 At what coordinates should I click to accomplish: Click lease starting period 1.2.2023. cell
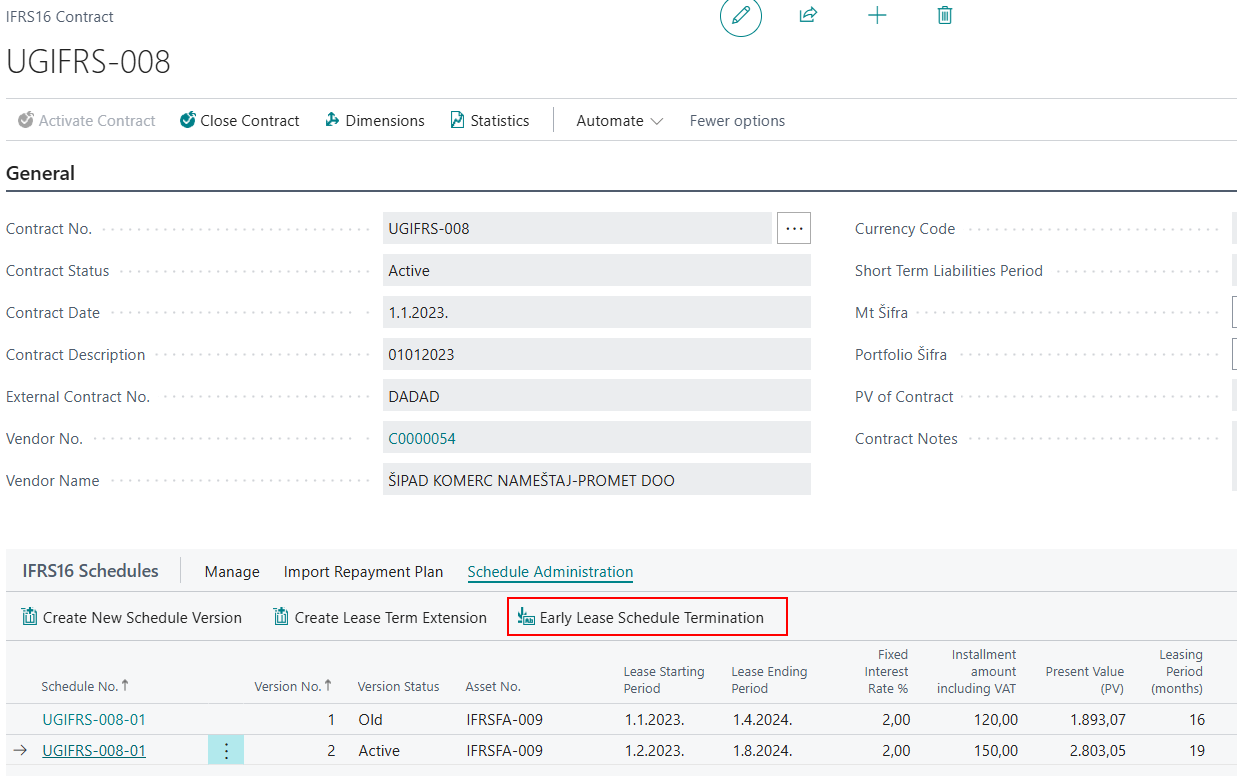[x=654, y=750]
